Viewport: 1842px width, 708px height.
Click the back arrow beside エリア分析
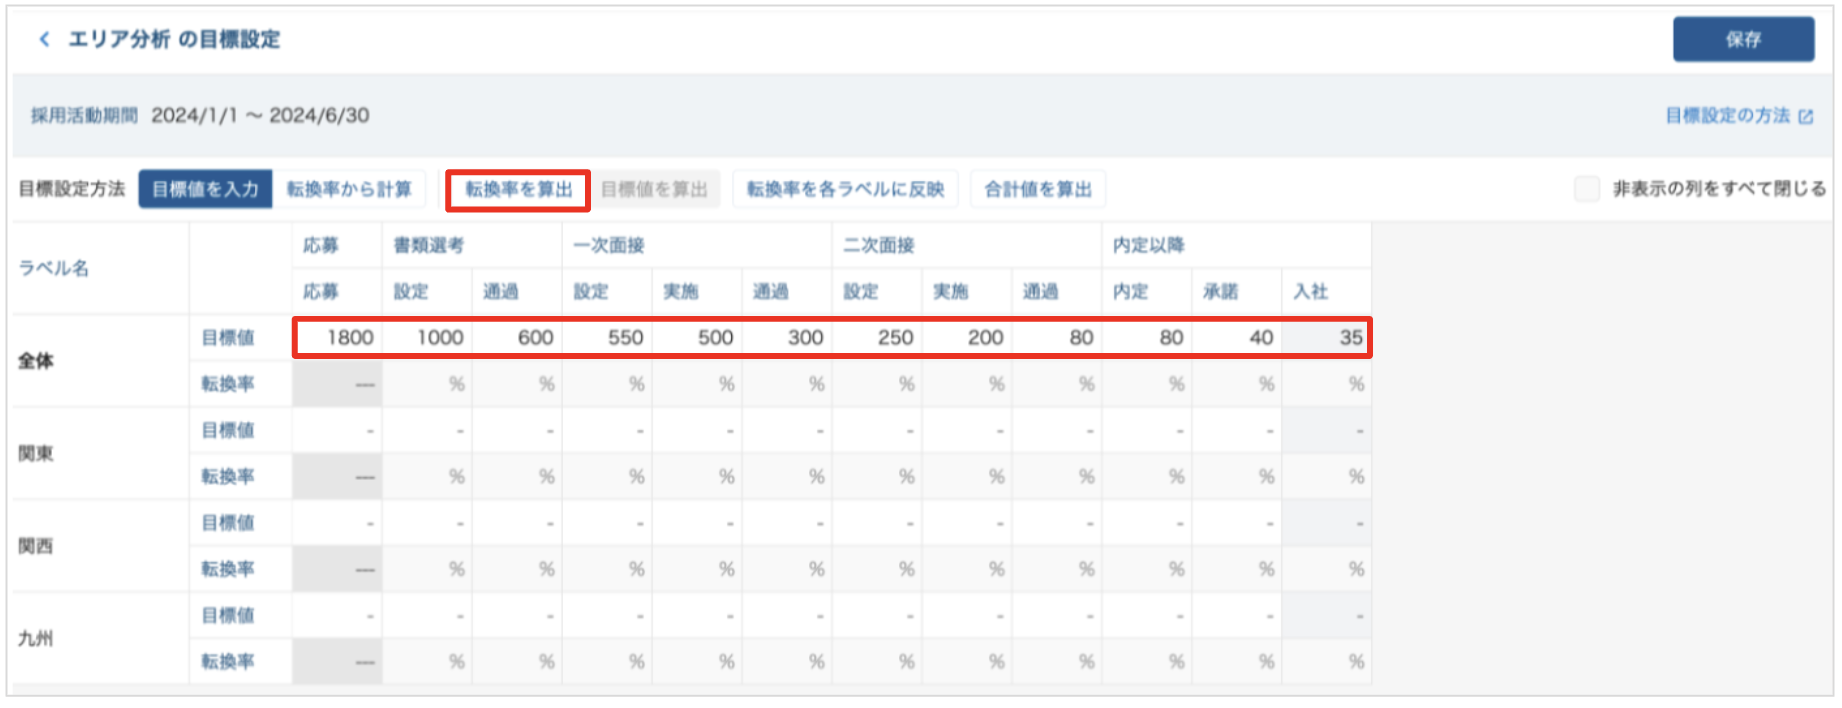44,39
